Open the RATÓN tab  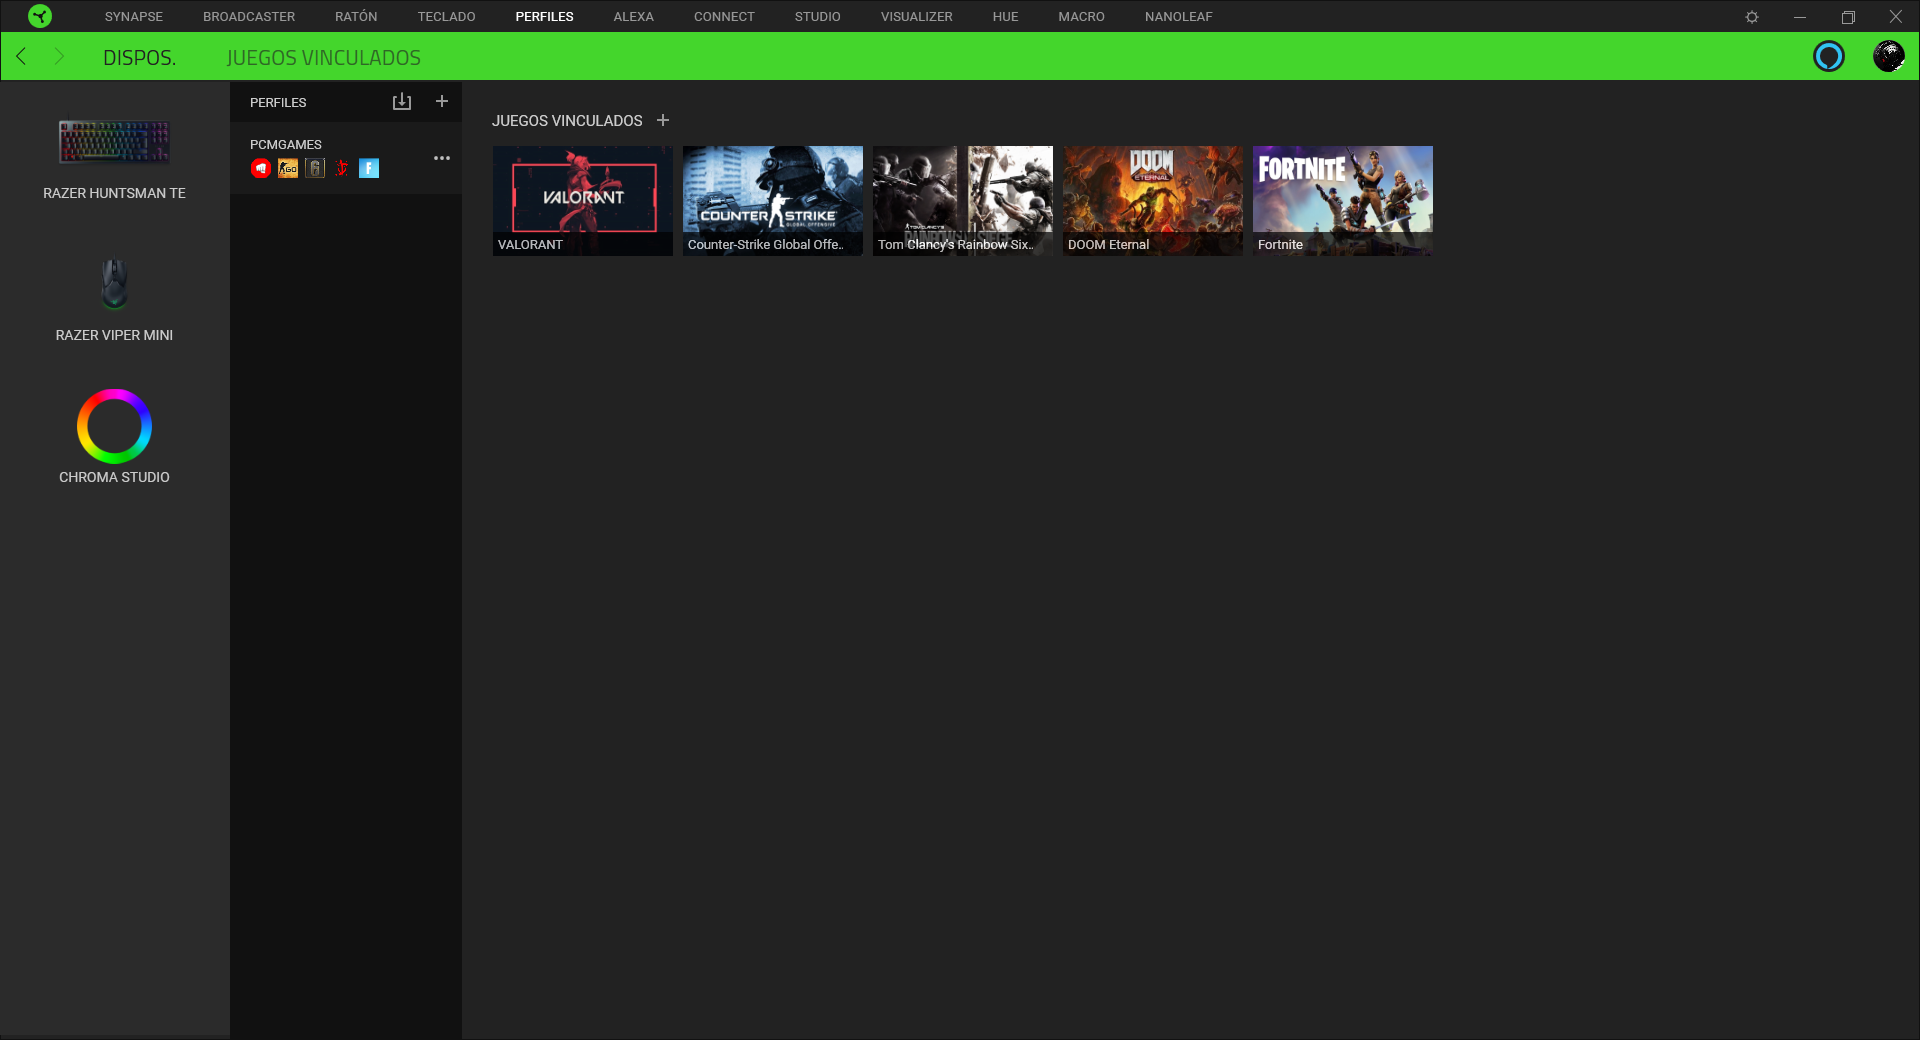356,17
